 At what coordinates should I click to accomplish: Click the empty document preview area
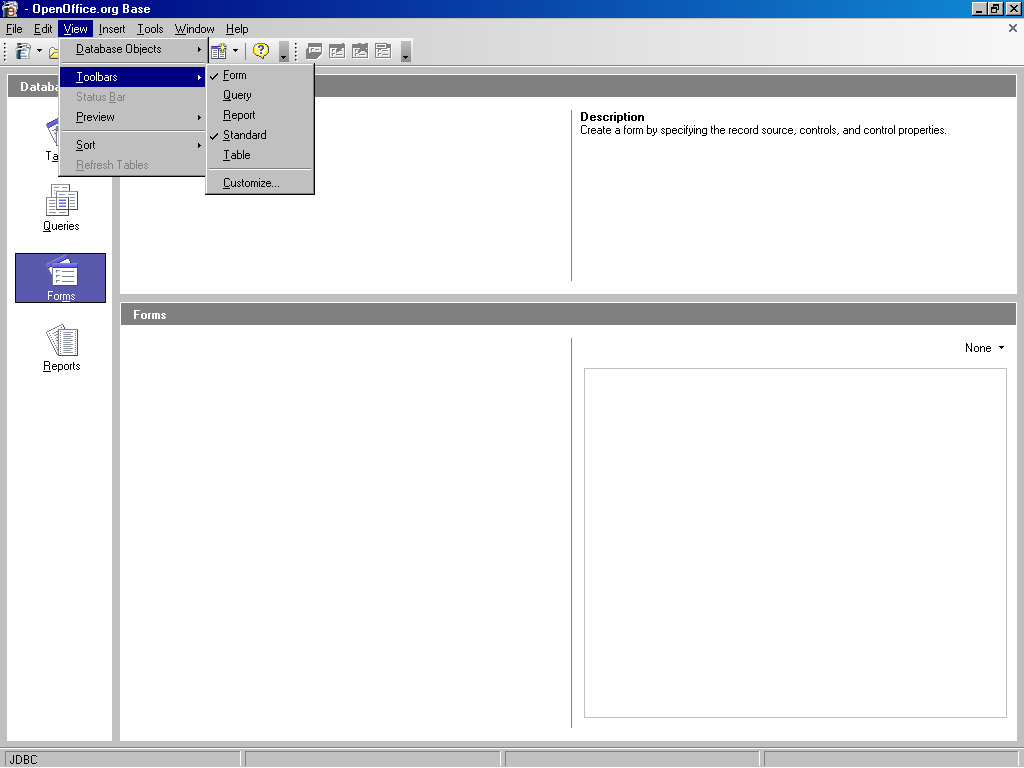(x=795, y=542)
